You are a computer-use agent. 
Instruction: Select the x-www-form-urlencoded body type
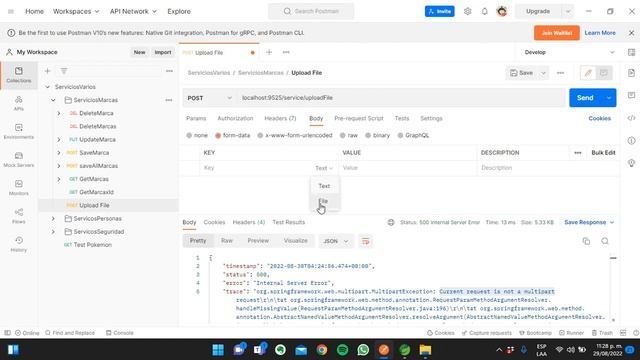pyautogui.click(x=295, y=136)
